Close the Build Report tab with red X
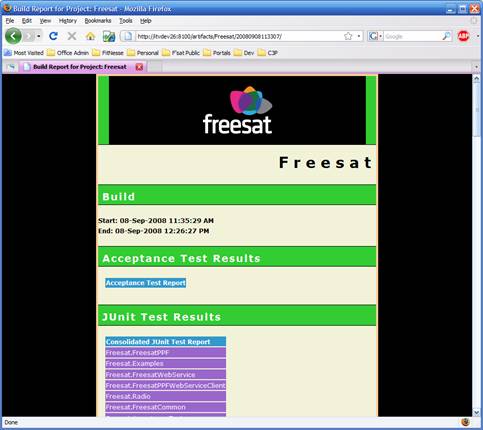 139,67
